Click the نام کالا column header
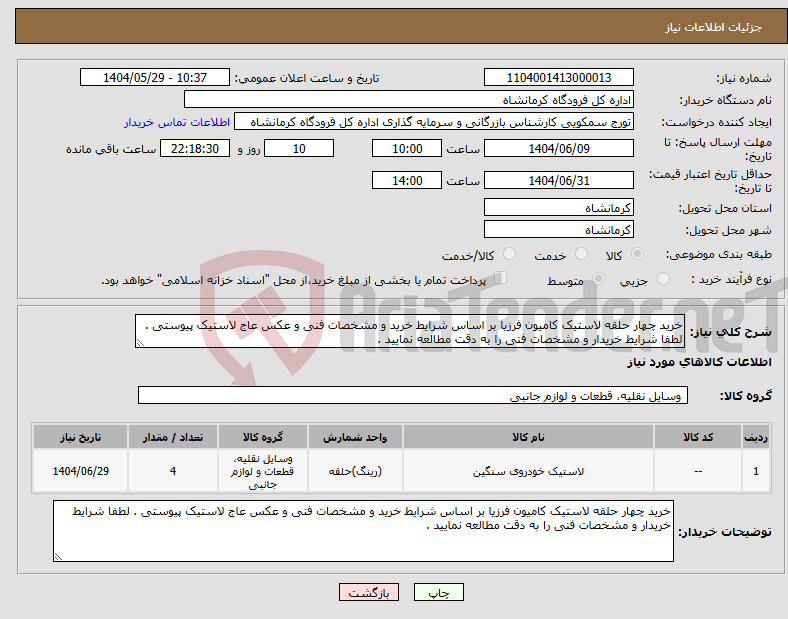This screenshot has width=788, height=619. (528, 437)
